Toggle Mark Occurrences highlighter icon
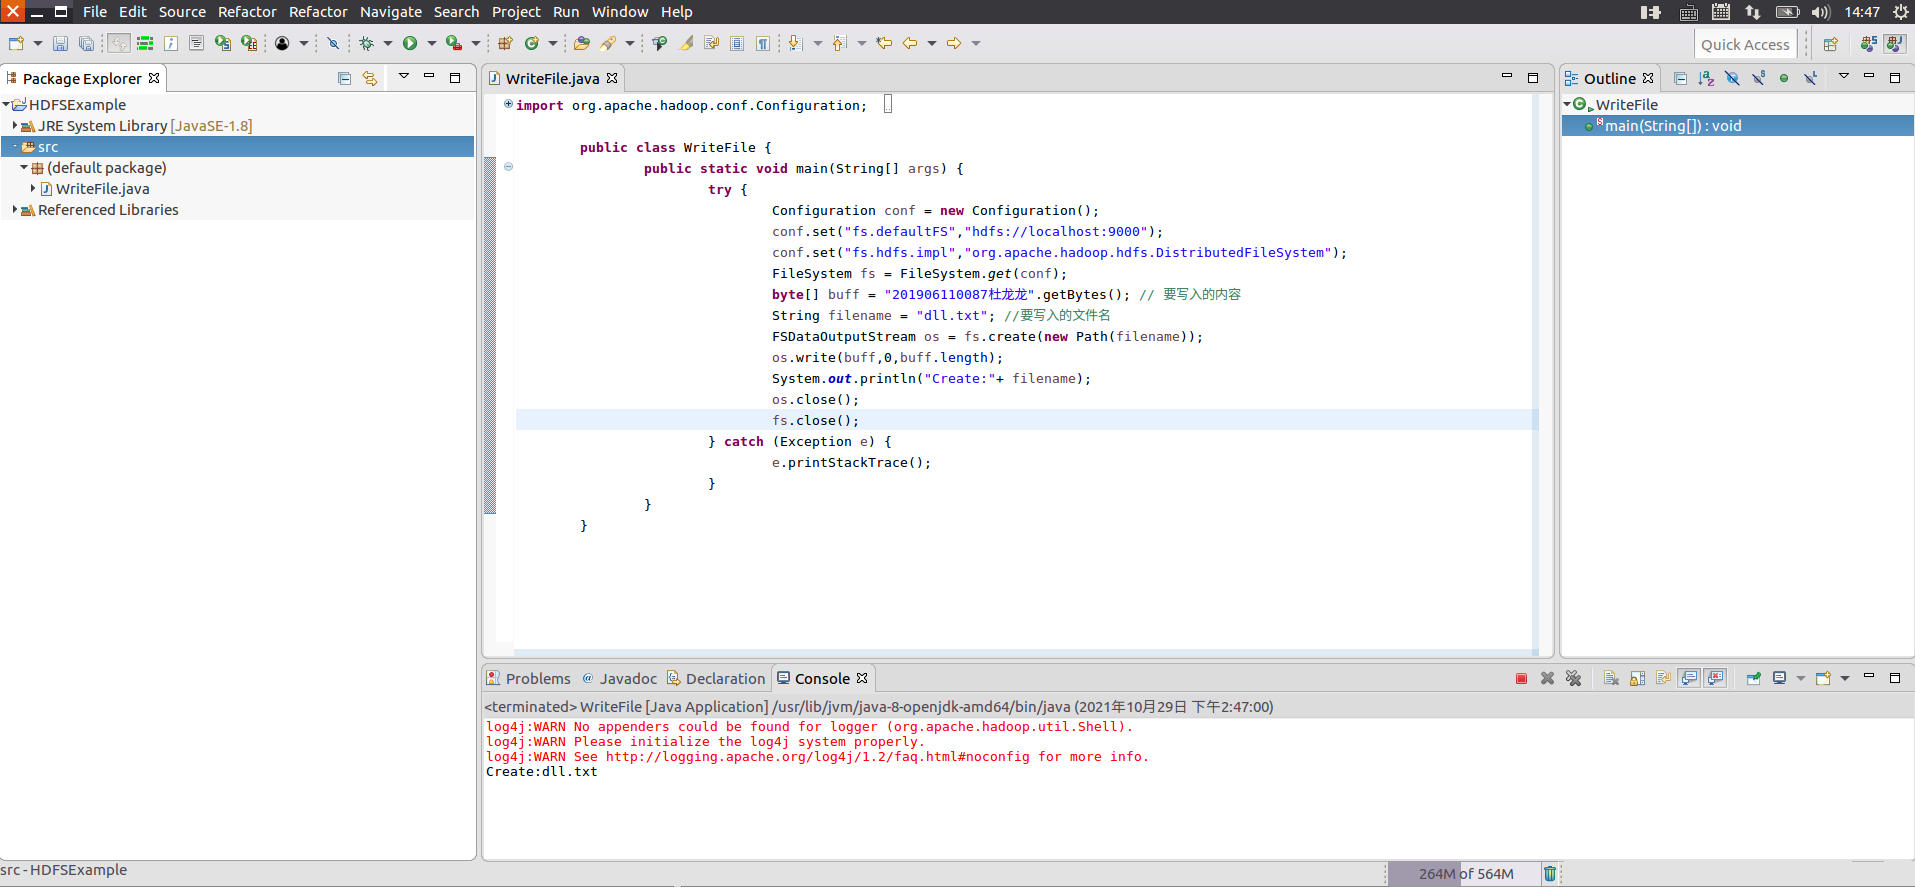The image size is (1915, 887). coord(686,43)
